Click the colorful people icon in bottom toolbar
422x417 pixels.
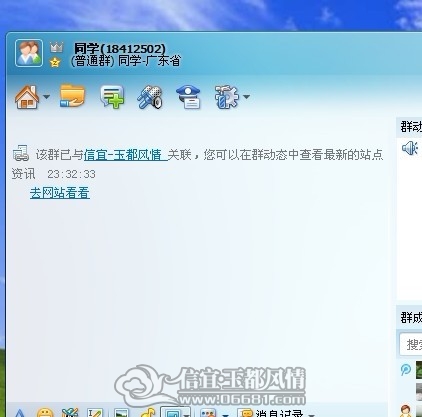tap(209, 413)
